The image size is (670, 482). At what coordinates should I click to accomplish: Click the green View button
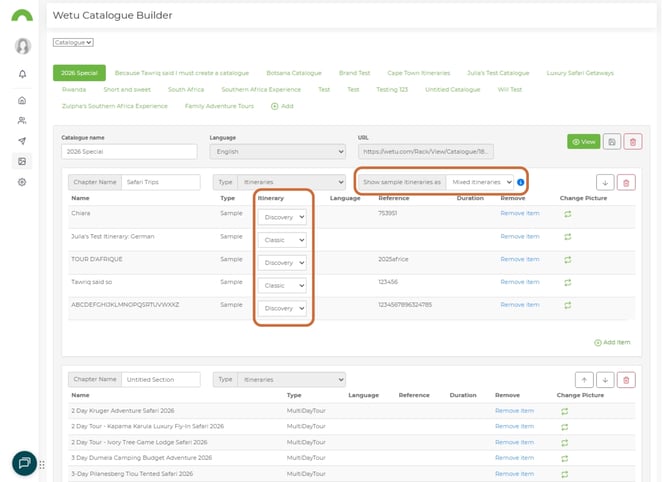coord(583,142)
